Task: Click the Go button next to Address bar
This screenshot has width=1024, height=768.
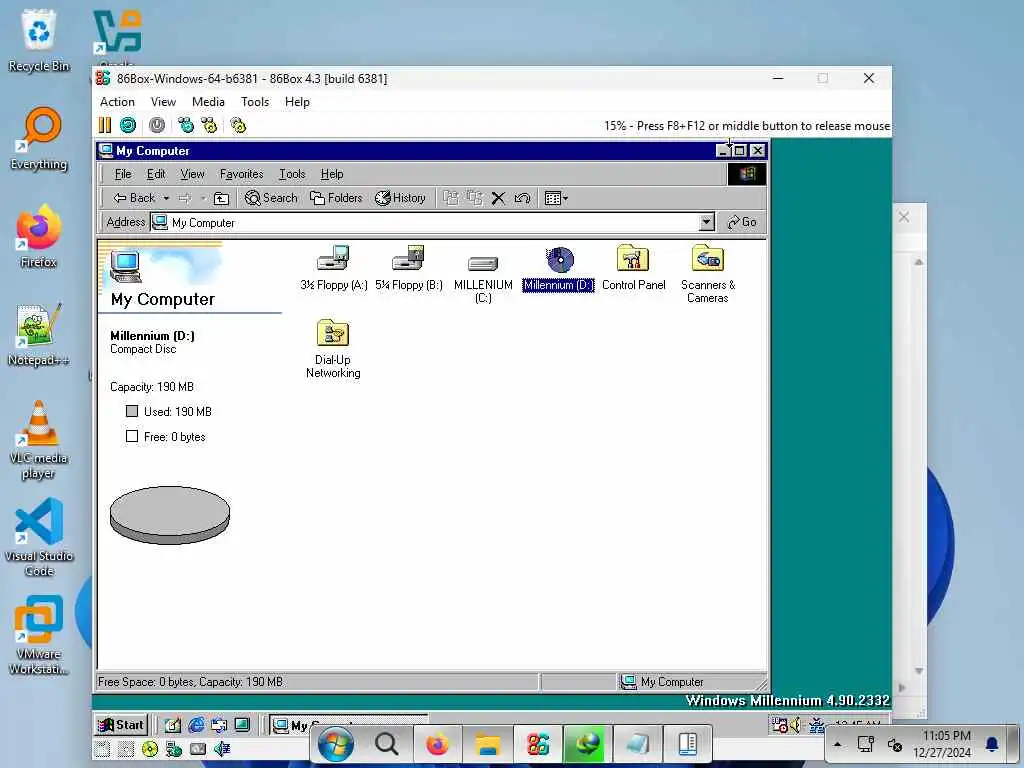Action: [x=742, y=222]
